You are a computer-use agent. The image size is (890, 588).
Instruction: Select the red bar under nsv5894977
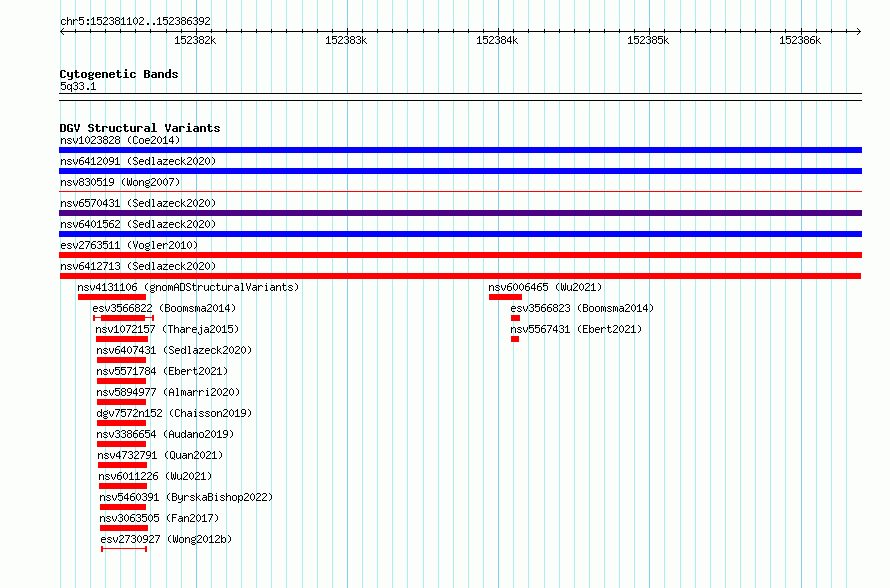pyautogui.click(x=121, y=402)
